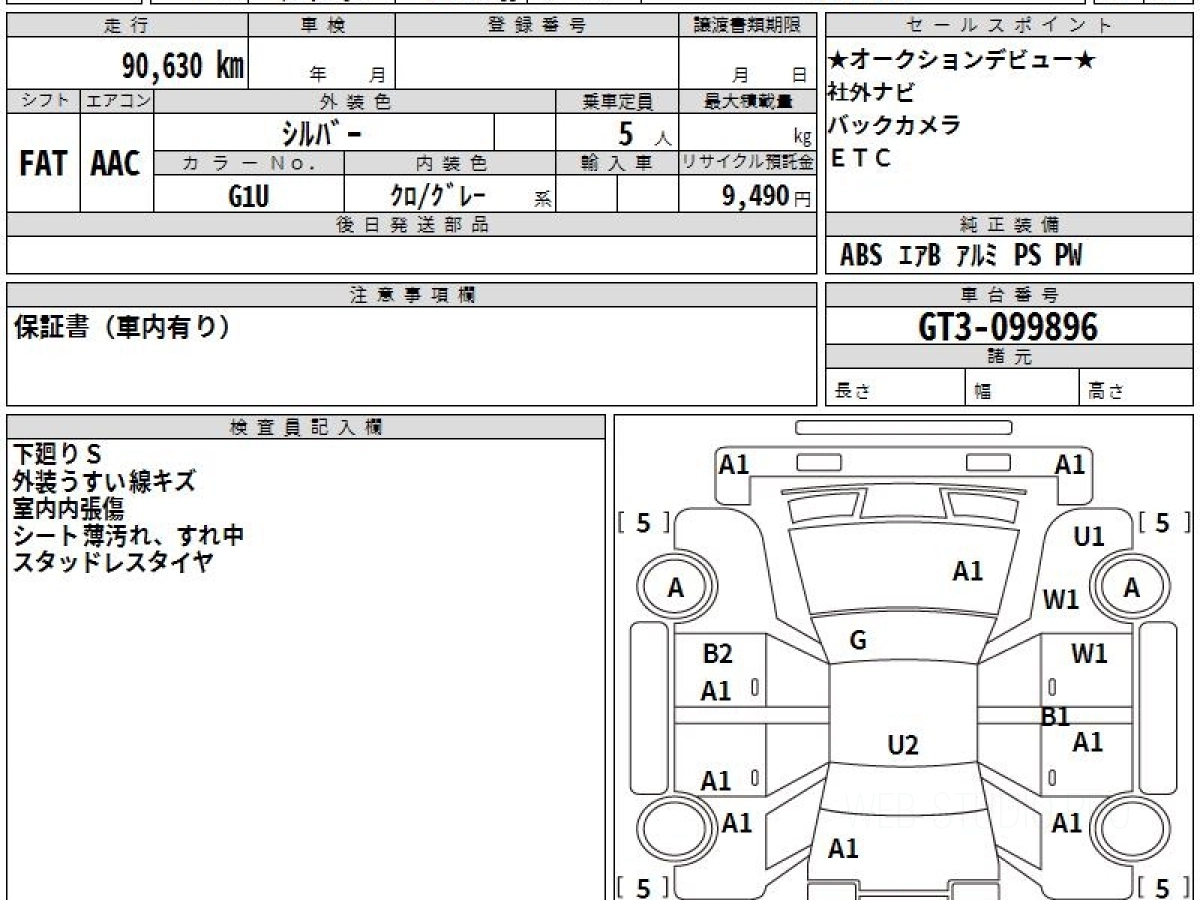
Task: Click the ETC sales point
Action: point(860,158)
